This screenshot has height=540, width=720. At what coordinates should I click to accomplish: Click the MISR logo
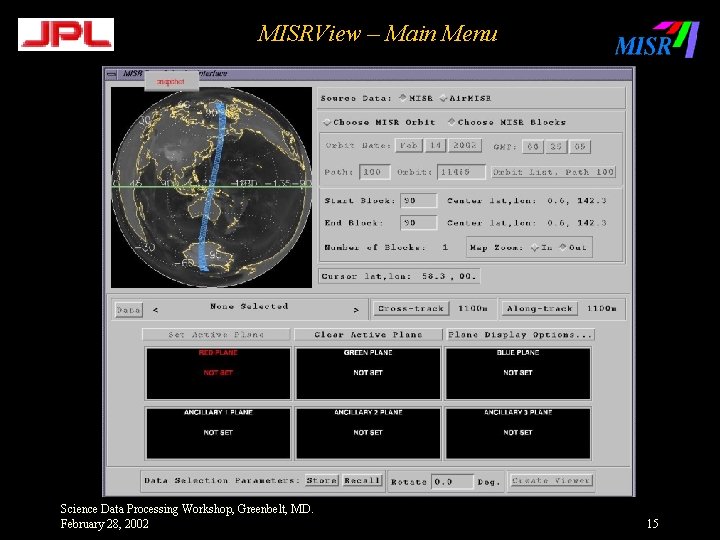click(x=657, y=39)
